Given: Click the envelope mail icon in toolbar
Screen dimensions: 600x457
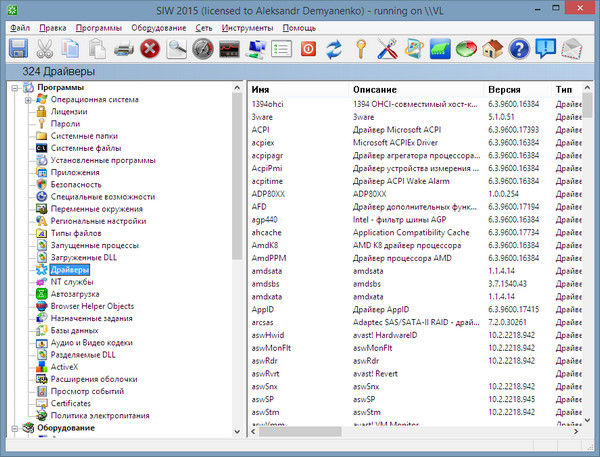Looking at the screenshot, I should point(571,47).
